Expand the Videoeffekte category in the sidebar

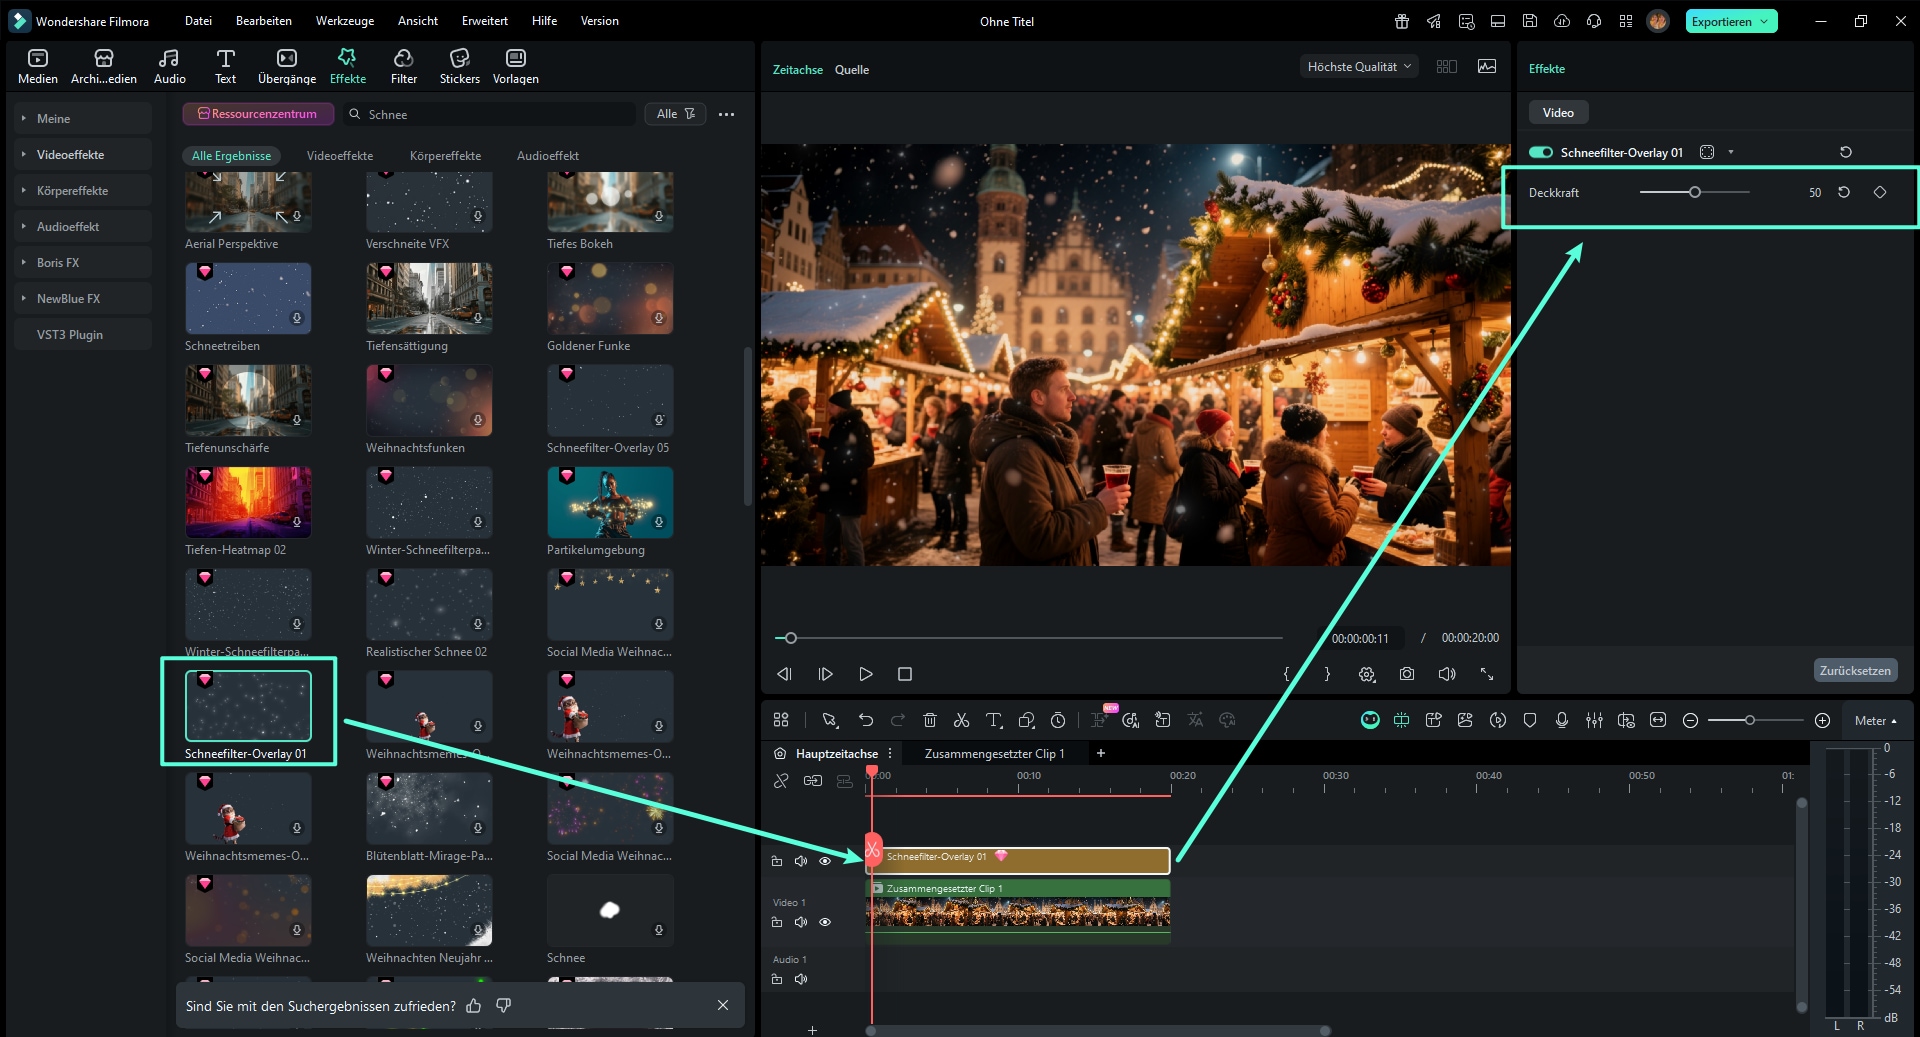tap(70, 154)
